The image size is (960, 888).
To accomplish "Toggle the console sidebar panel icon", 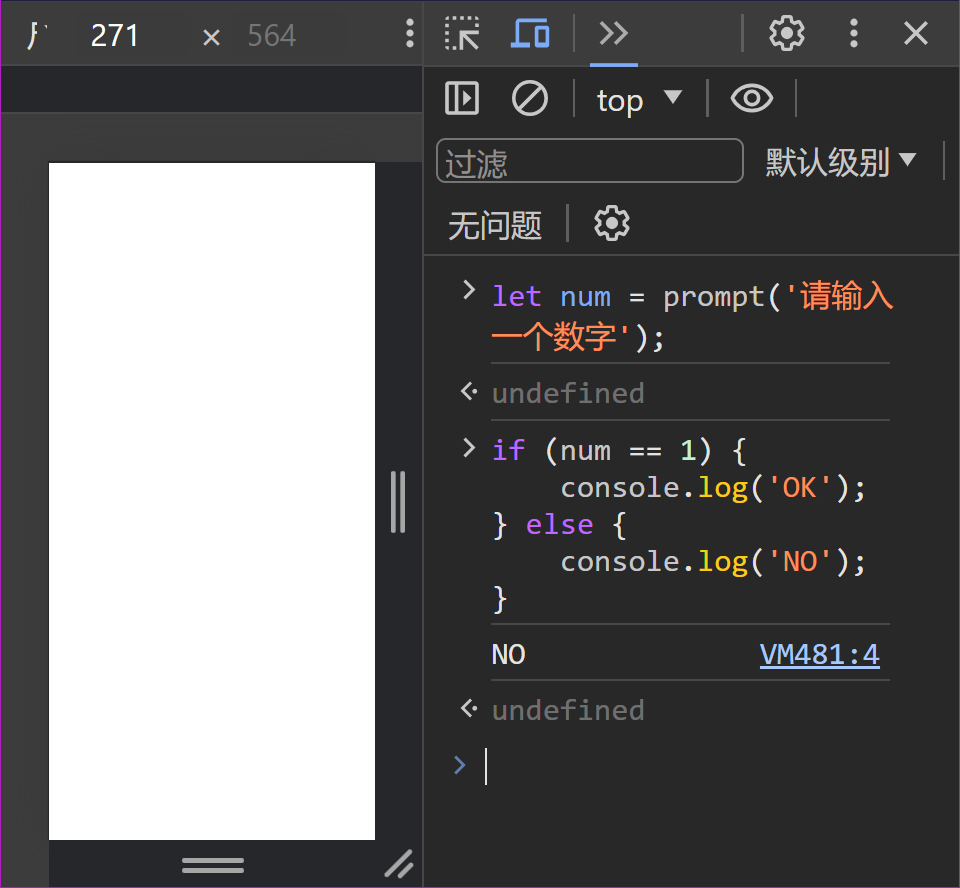I will [x=462, y=99].
